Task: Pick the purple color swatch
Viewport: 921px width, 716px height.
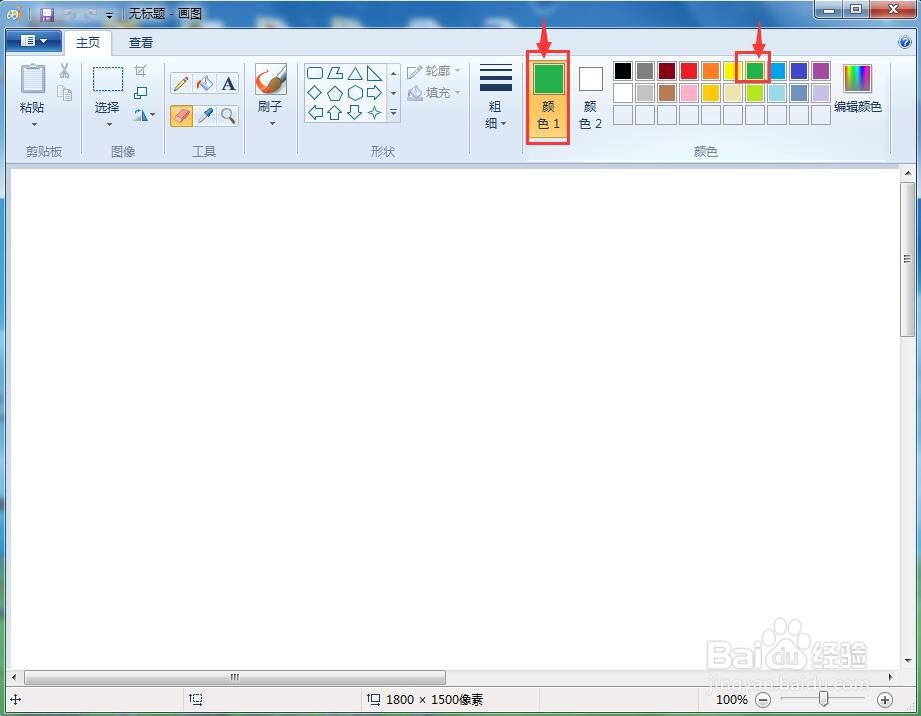Action: tap(821, 71)
